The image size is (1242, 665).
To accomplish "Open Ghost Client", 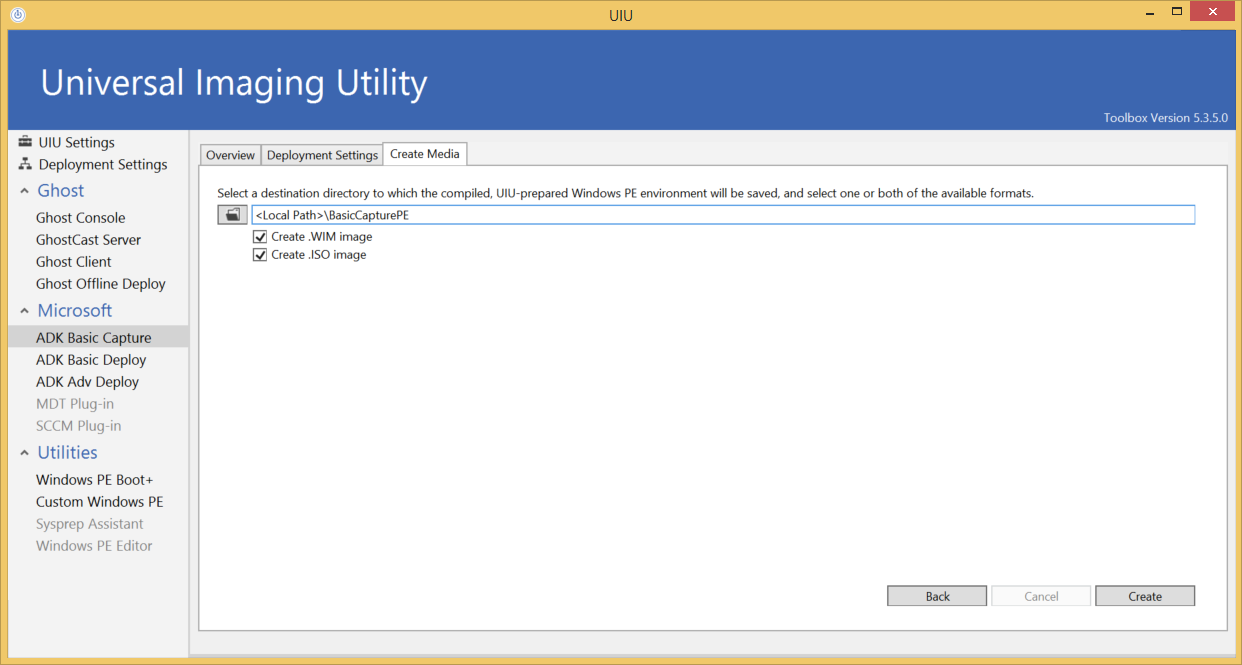I will point(74,262).
